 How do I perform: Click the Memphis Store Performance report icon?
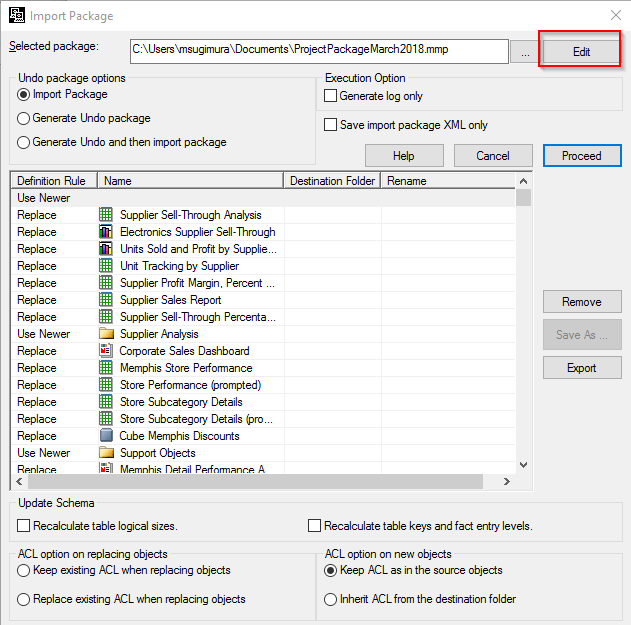106,368
